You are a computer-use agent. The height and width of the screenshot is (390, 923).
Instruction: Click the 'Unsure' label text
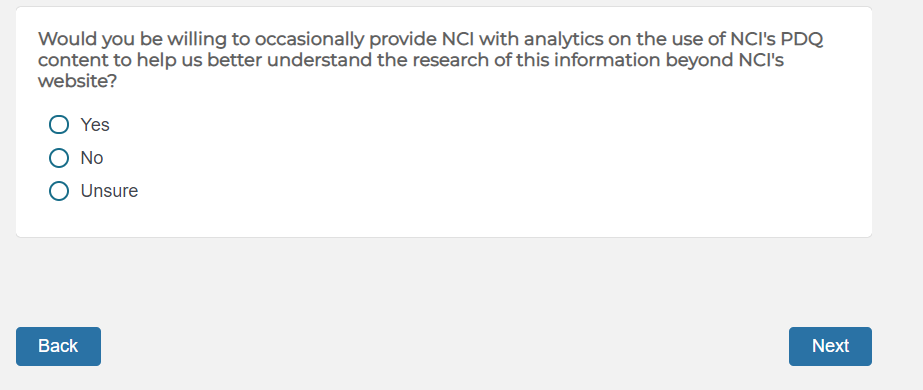[x=109, y=191]
